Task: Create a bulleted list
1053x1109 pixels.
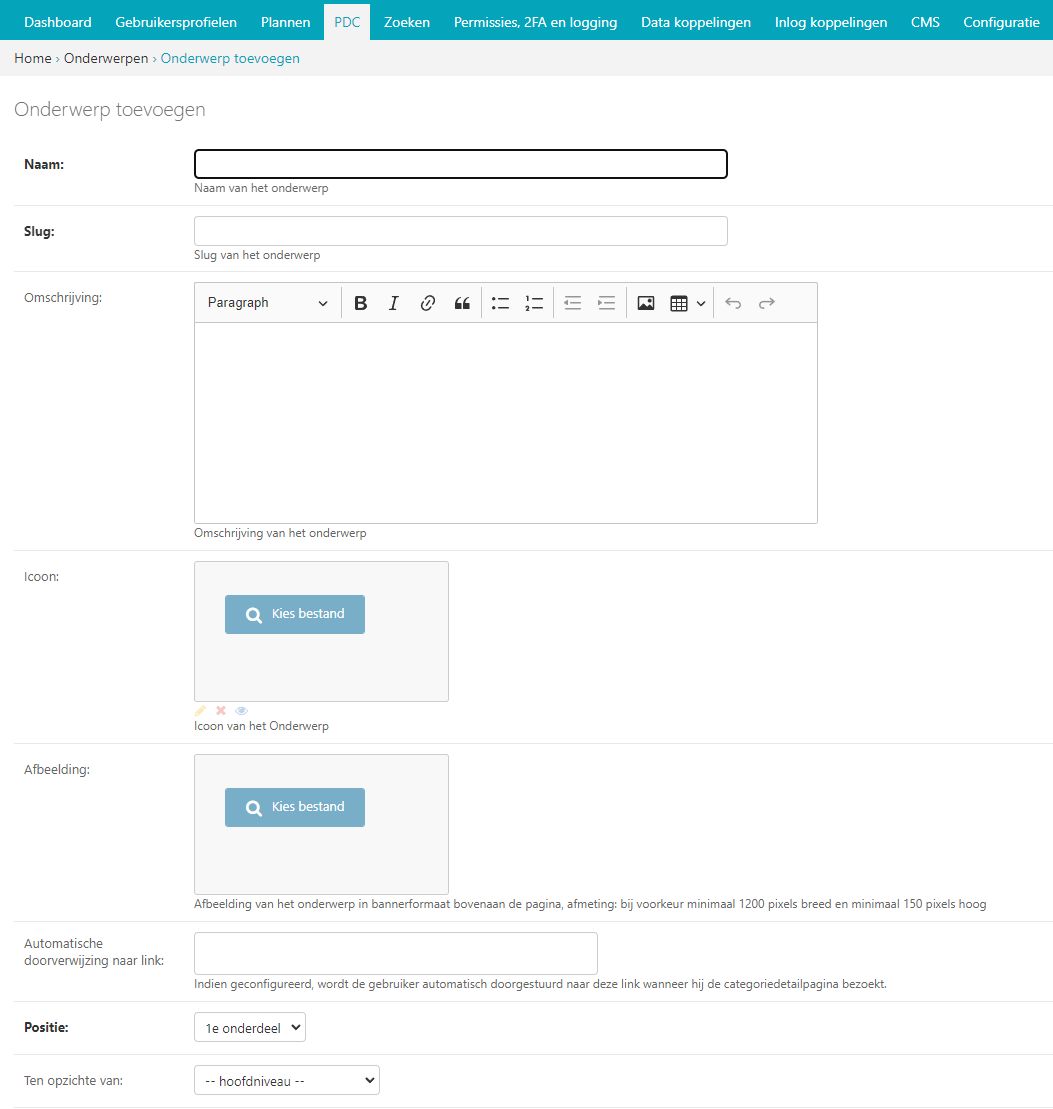Action: pyautogui.click(x=501, y=303)
